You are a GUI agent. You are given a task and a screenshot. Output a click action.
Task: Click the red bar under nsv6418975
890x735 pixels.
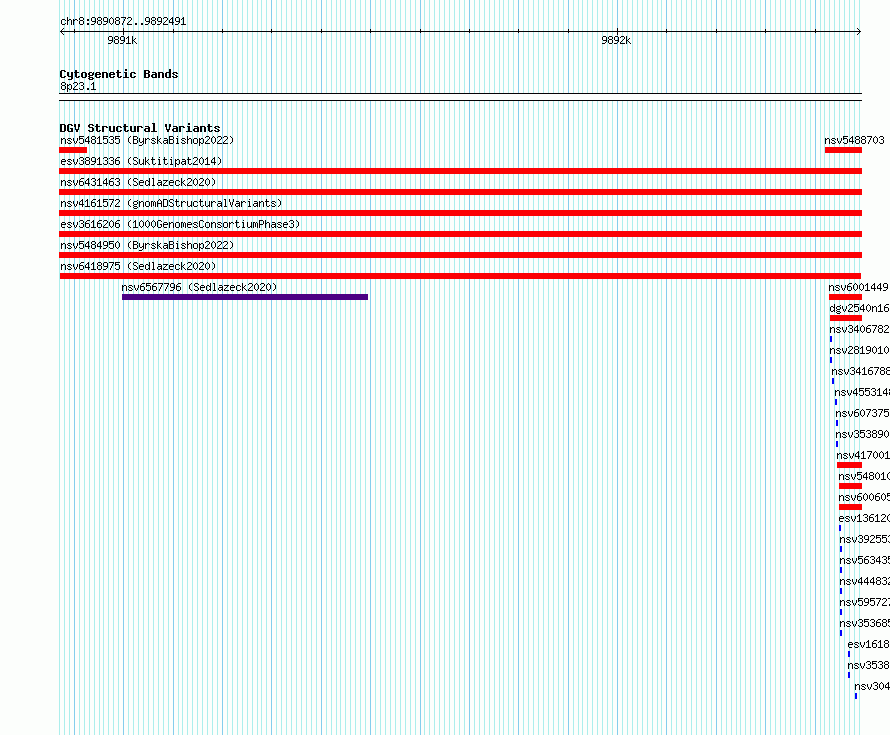[461, 276]
